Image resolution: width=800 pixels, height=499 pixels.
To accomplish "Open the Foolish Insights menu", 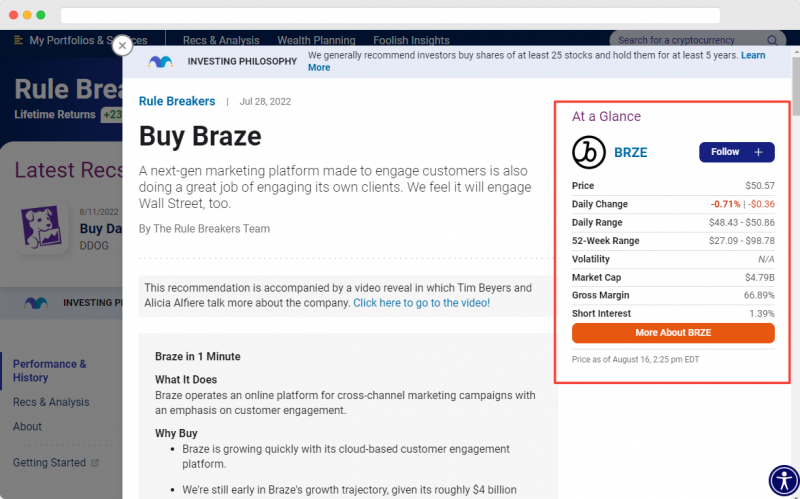I will coord(411,40).
